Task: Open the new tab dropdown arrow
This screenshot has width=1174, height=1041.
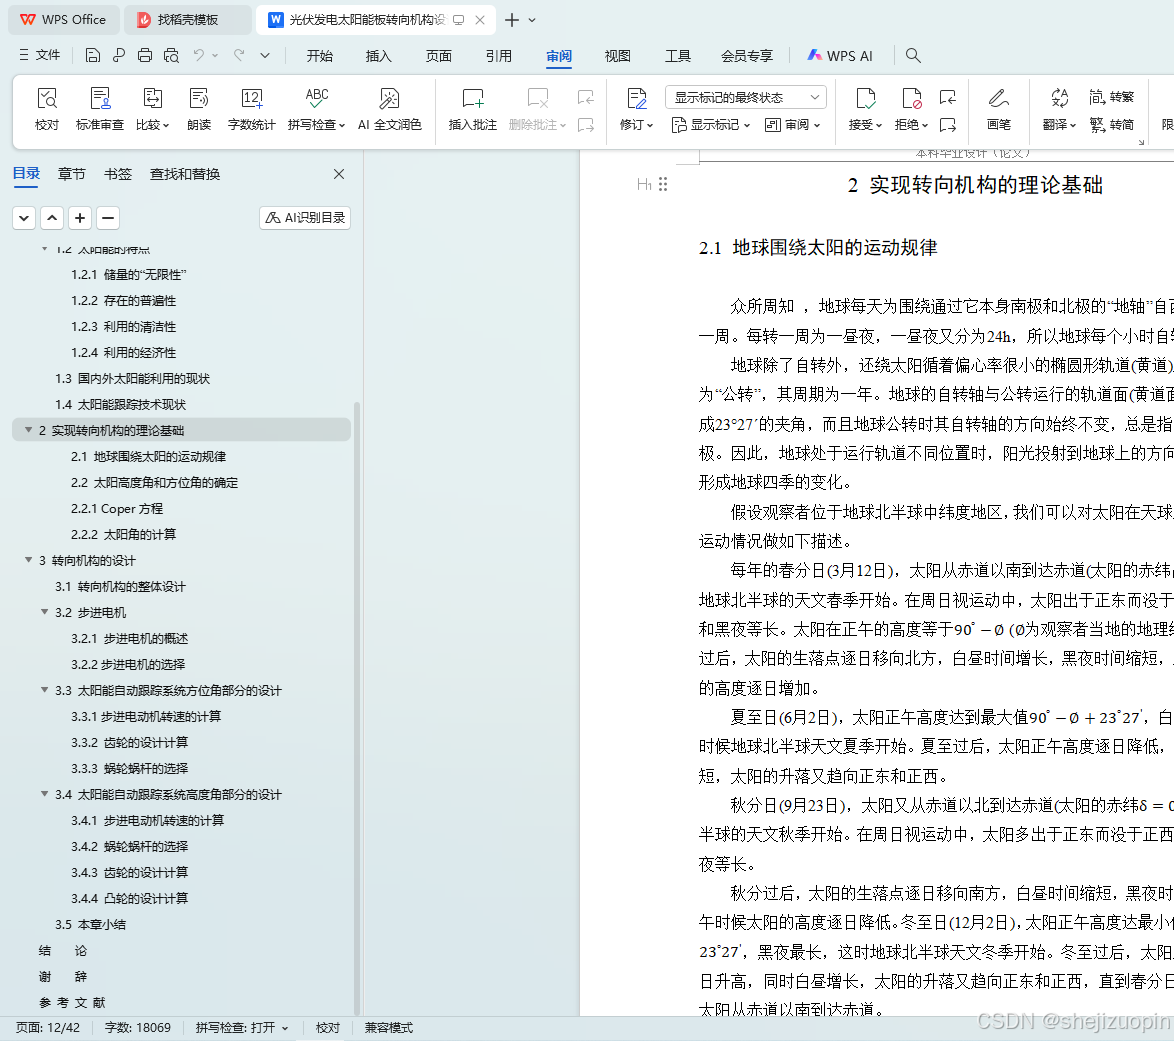Action: coord(532,20)
